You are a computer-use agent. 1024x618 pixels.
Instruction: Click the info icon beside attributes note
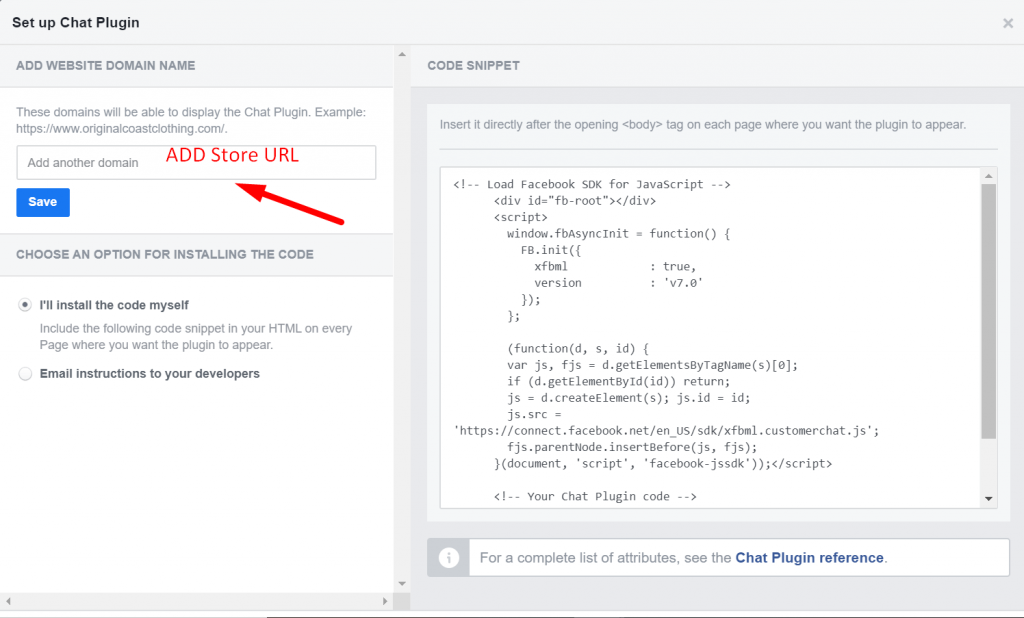click(449, 558)
